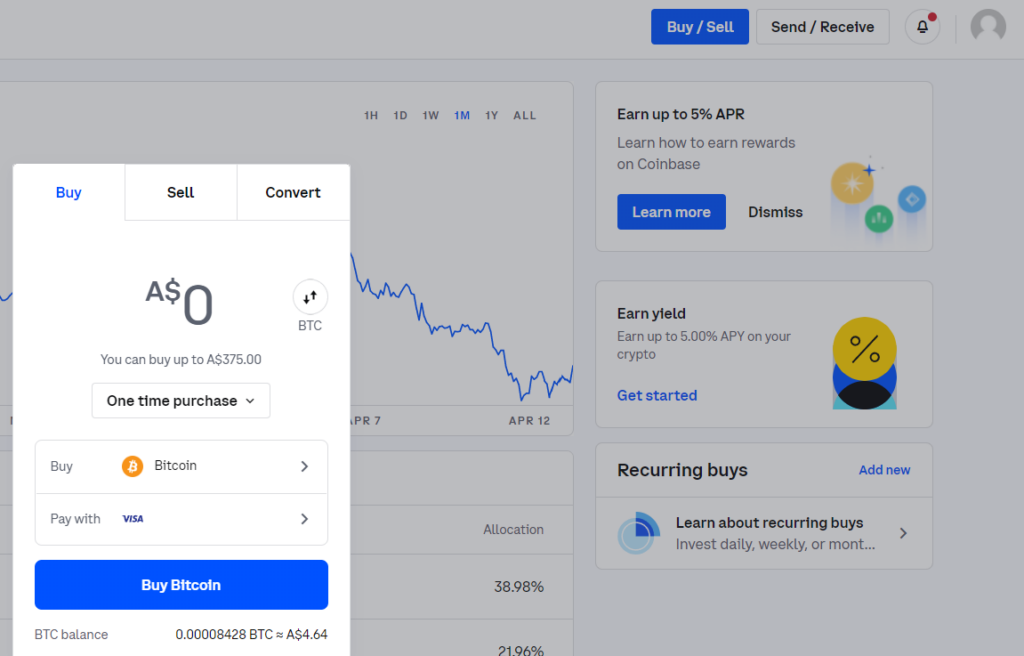Open the profile avatar menu
The image size is (1024, 656).
(987, 27)
